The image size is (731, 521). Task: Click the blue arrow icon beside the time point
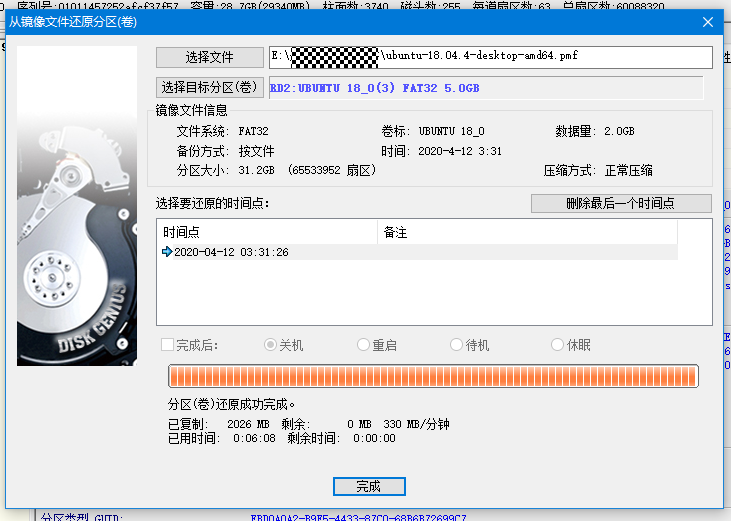point(167,252)
